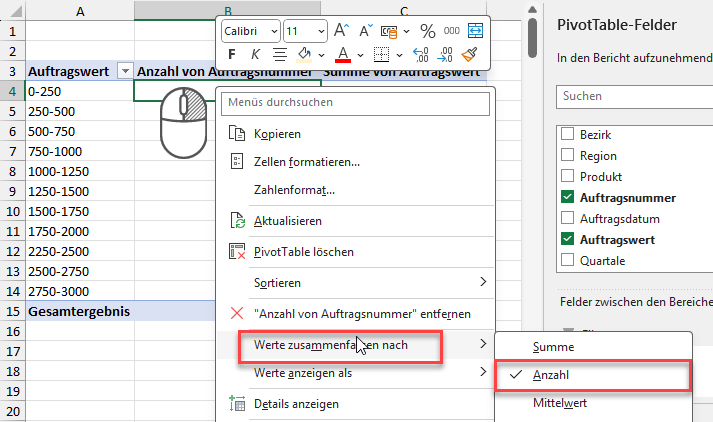Click the increase font size icon
Viewport: 713px width, 422px height.
342,30
